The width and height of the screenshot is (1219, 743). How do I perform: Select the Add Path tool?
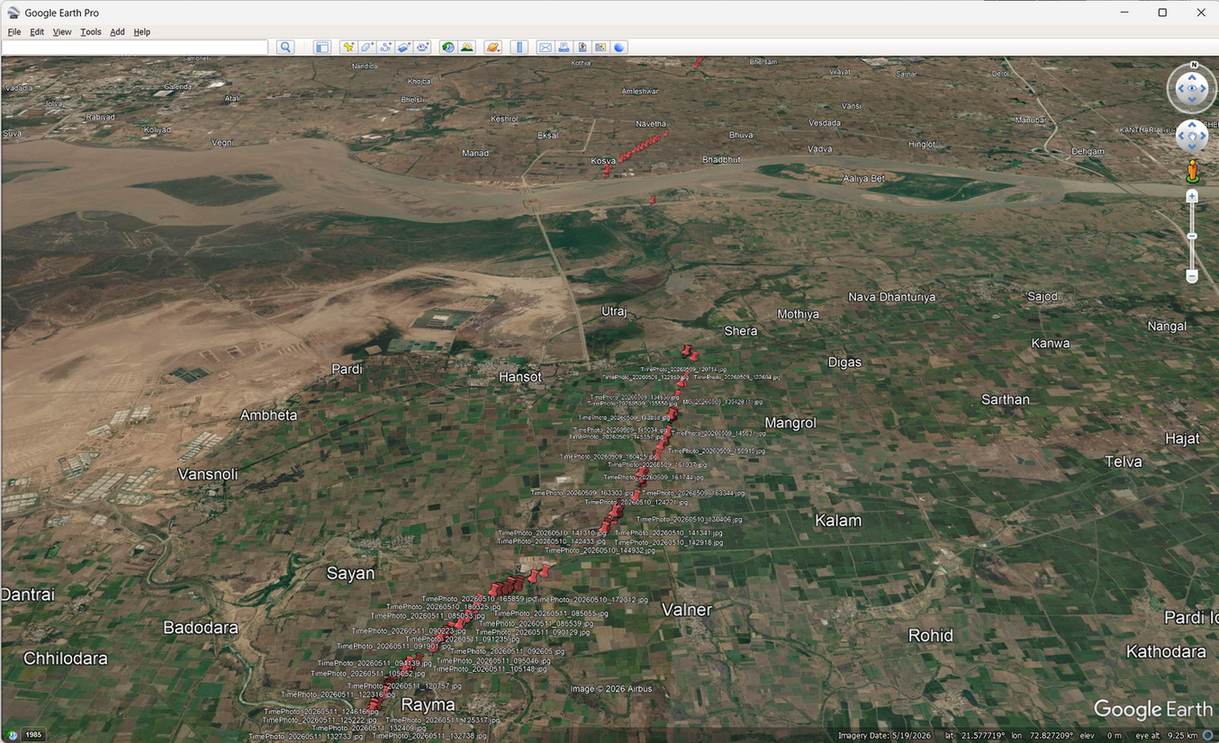tap(386, 47)
